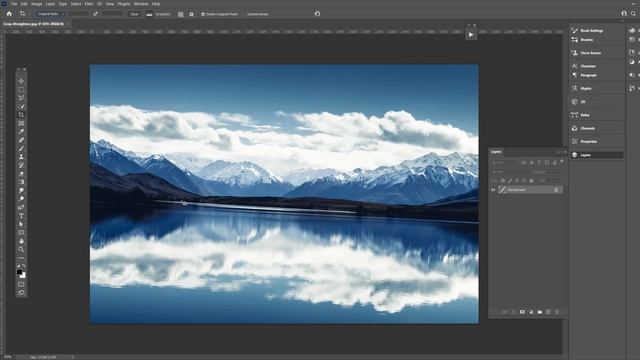Select the Eyedropper tool
The image size is (640, 360).
tap(21, 131)
